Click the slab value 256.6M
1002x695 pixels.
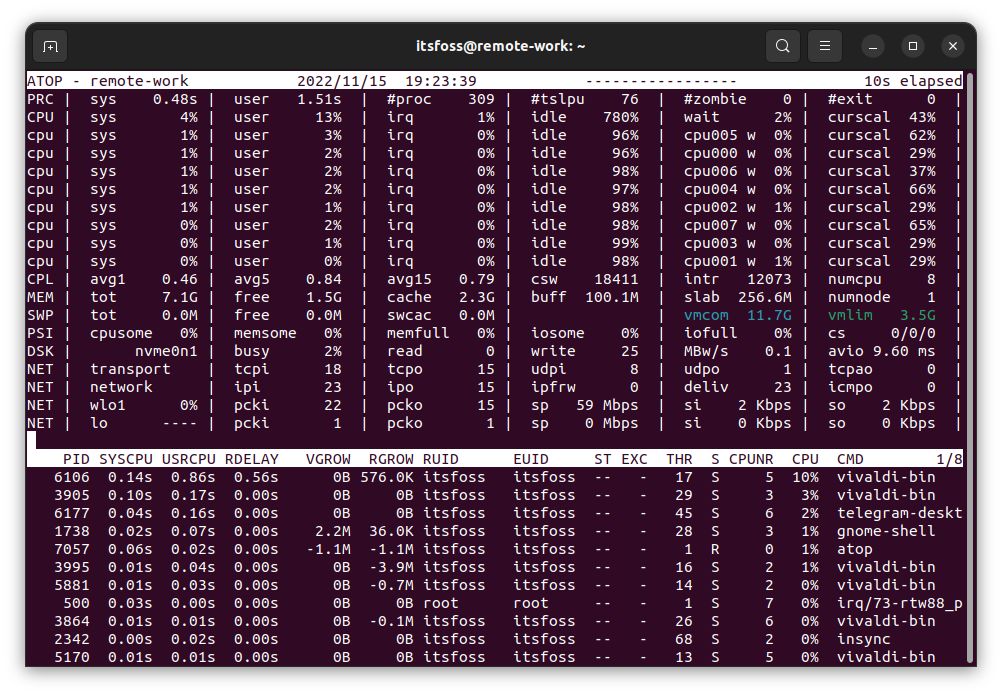(764, 297)
